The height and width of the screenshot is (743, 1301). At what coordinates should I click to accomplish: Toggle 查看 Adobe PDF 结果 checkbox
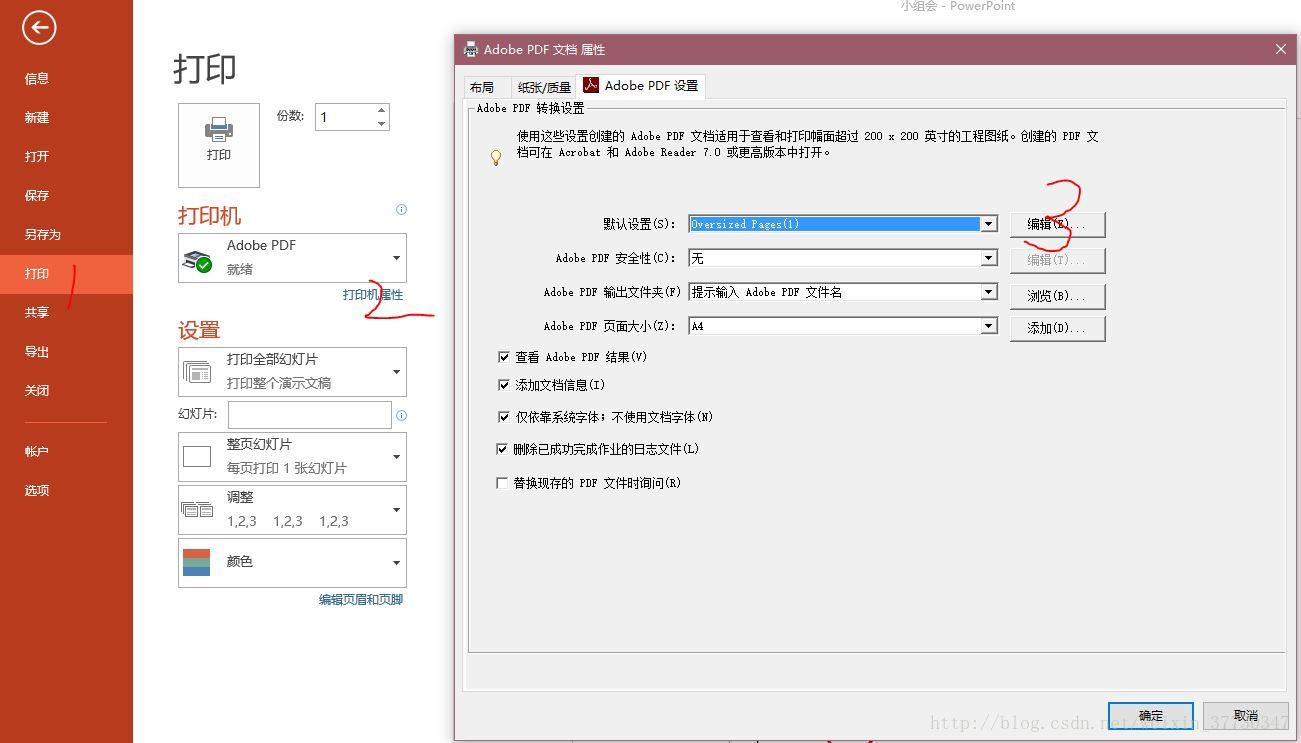[503, 357]
